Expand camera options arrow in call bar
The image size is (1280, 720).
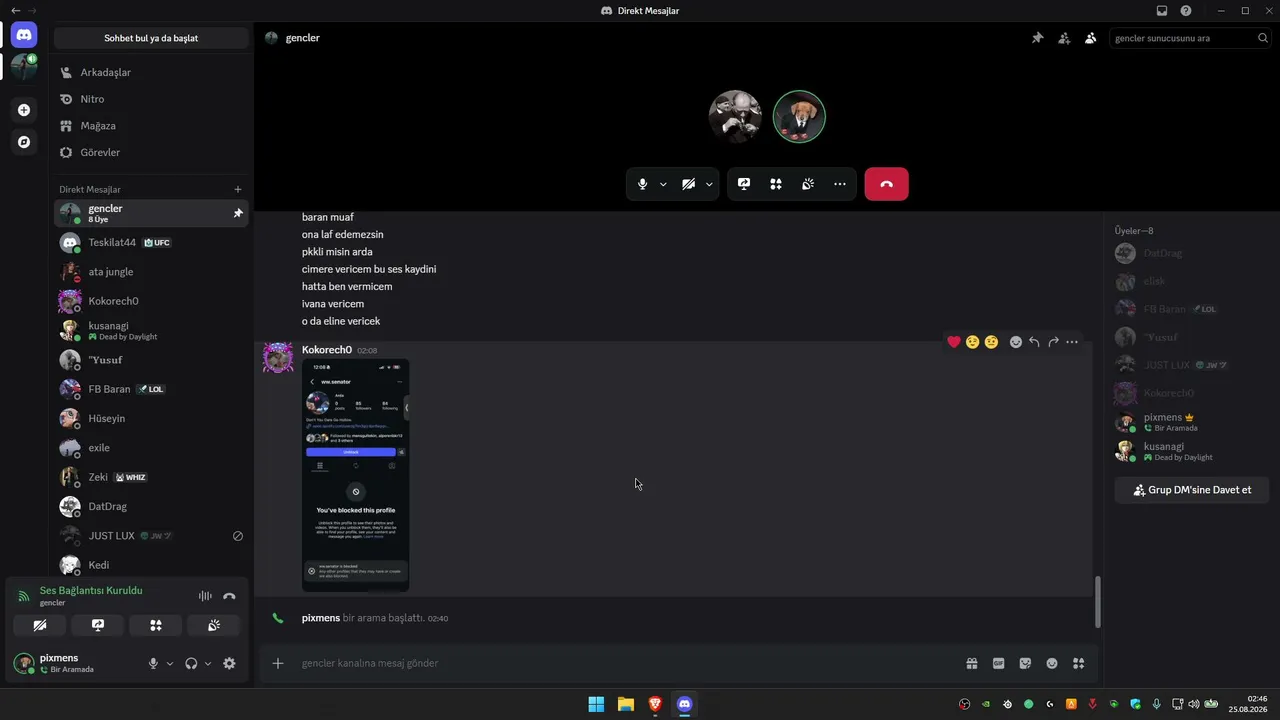709,184
